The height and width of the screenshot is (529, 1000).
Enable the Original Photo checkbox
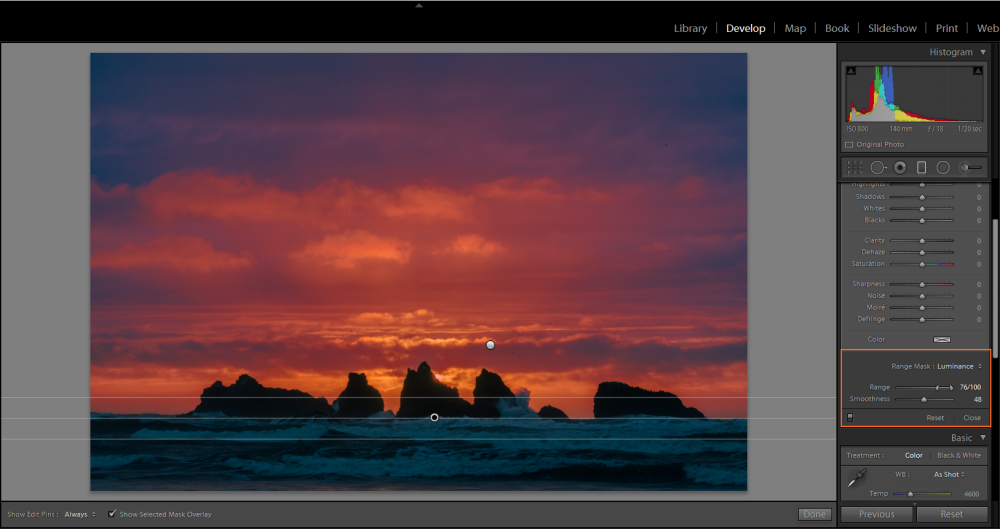(x=849, y=145)
